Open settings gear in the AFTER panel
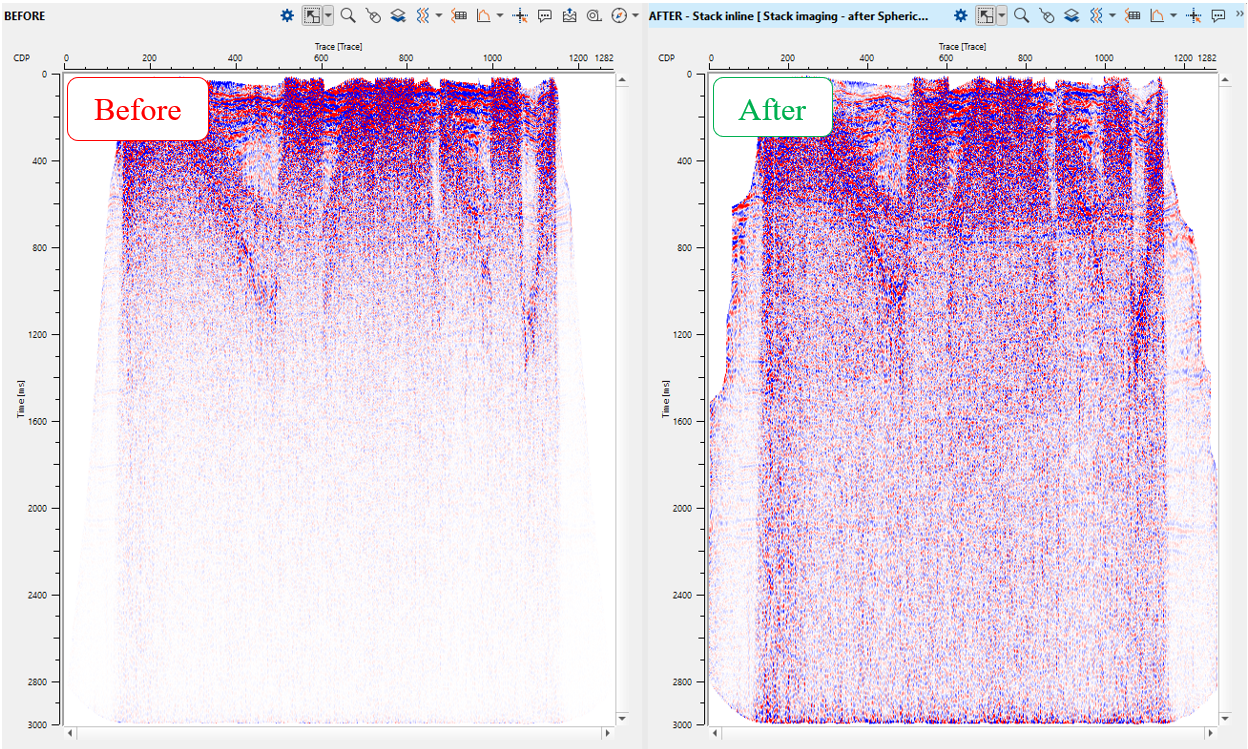The width and height of the screenshot is (1248, 749). point(960,16)
